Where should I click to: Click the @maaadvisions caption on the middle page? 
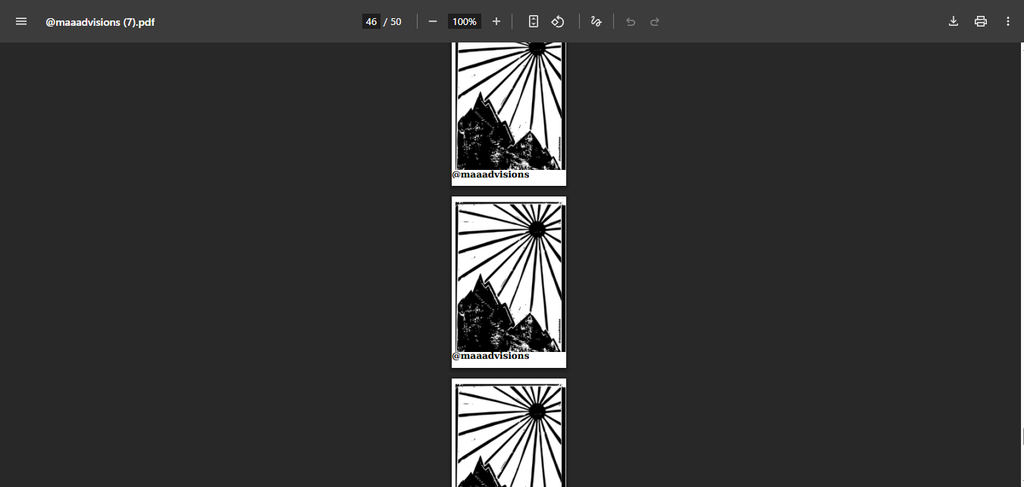491,356
